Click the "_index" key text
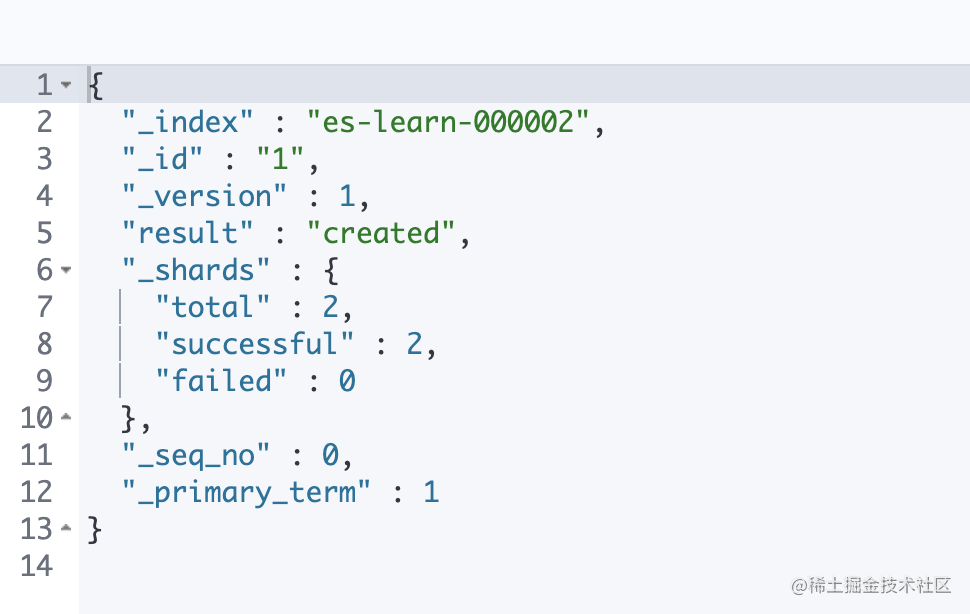 click(188, 122)
